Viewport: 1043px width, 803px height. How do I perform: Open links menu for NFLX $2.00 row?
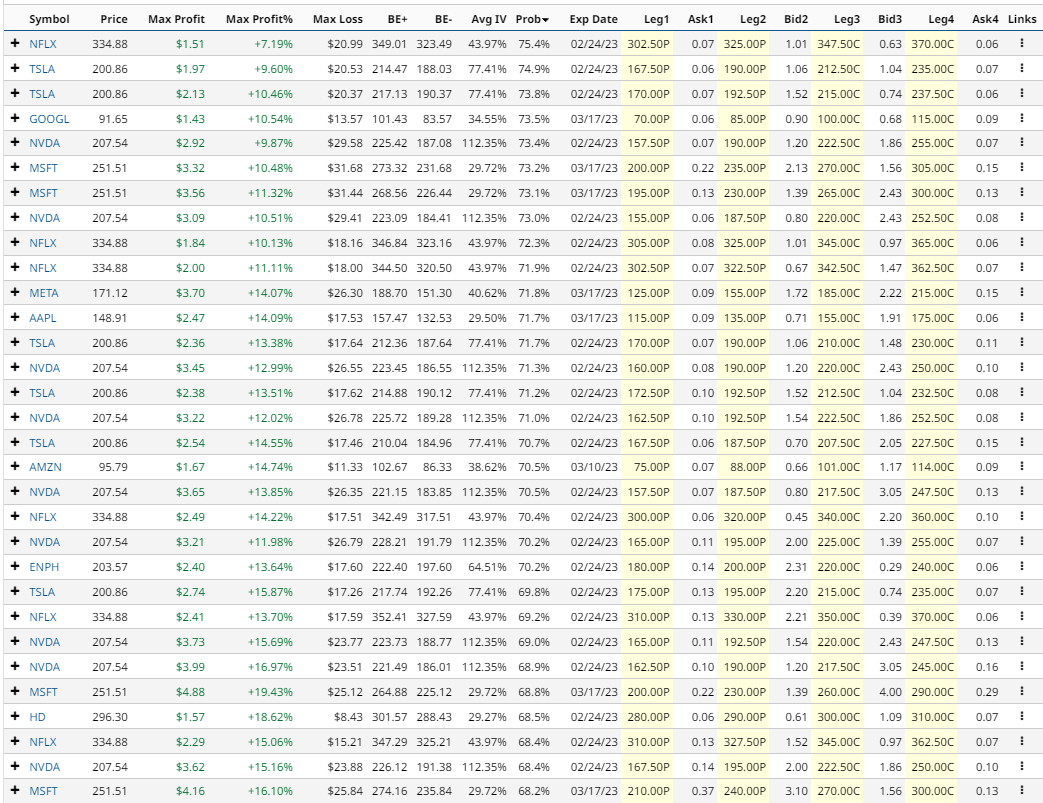1022,267
